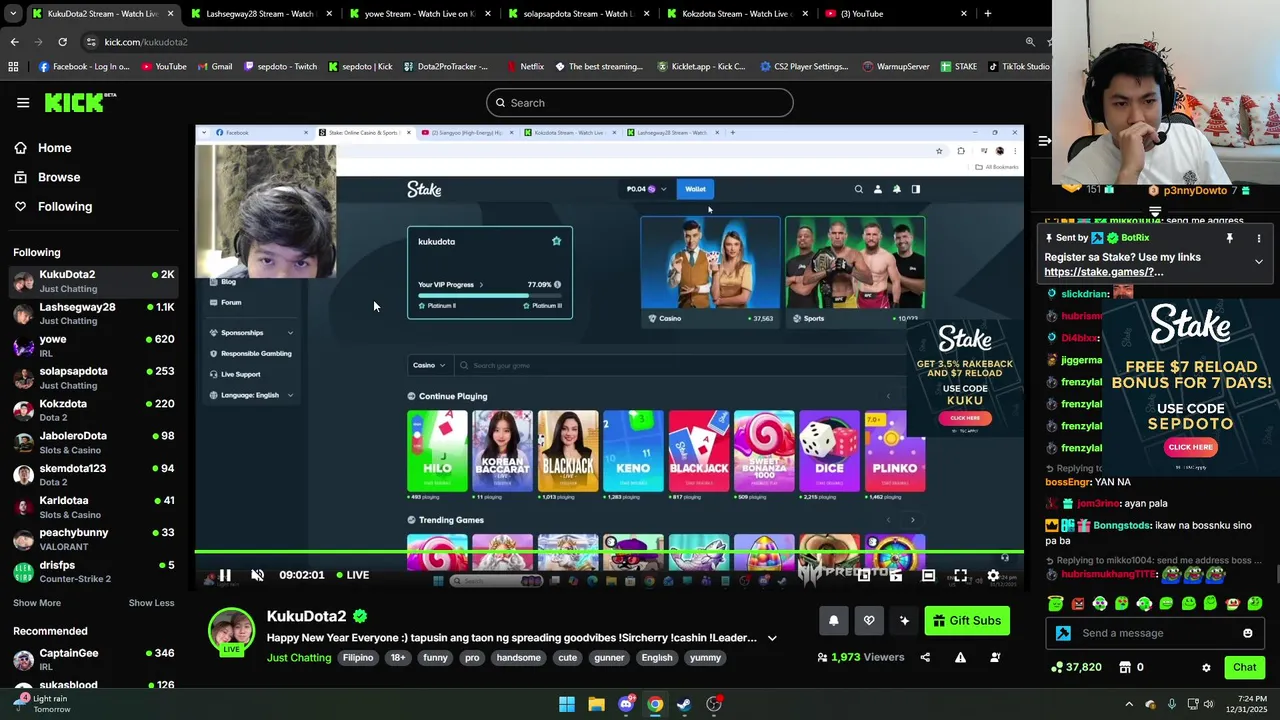Open JaboleroDota channel from Following list
The image size is (1280, 720).
tap(93, 443)
